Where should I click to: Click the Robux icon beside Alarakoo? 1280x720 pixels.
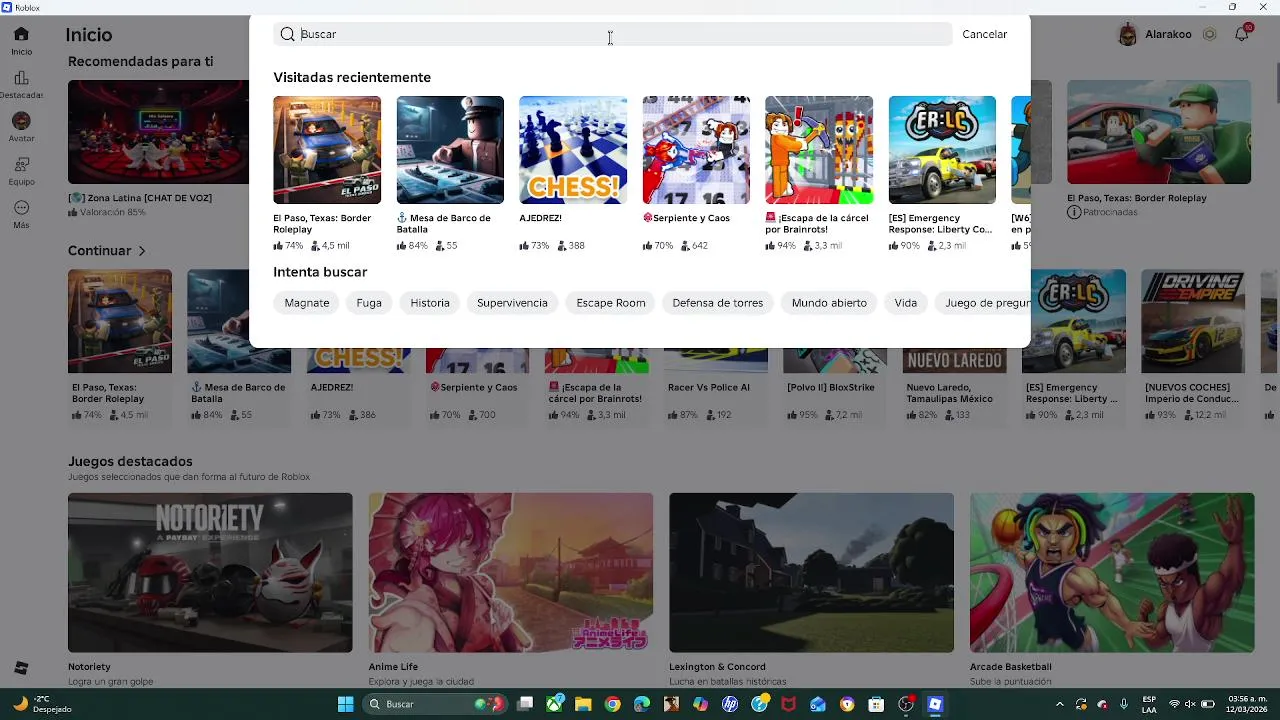pyautogui.click(x=1209, y=34)
